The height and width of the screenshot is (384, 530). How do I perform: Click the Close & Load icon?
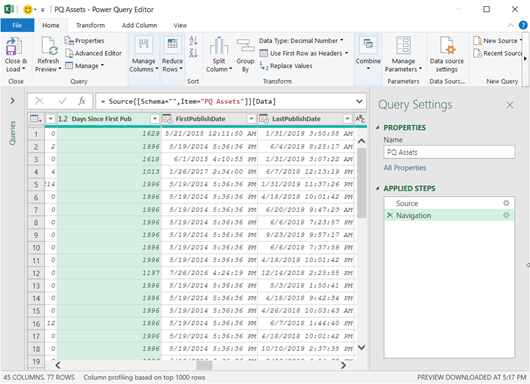pyautogui.click(x=14, y=46)
